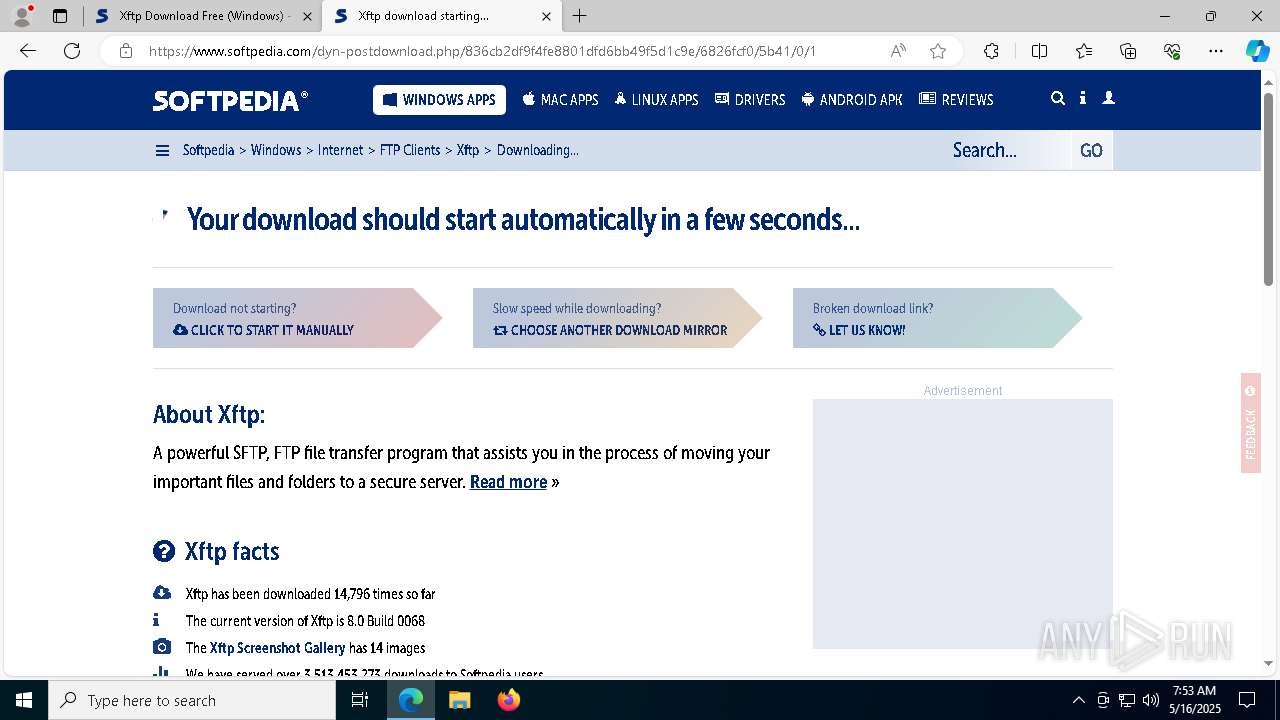1280x720 pixels.
Task: Close the Xftp download starting tab
Action: tap(546, 16)
